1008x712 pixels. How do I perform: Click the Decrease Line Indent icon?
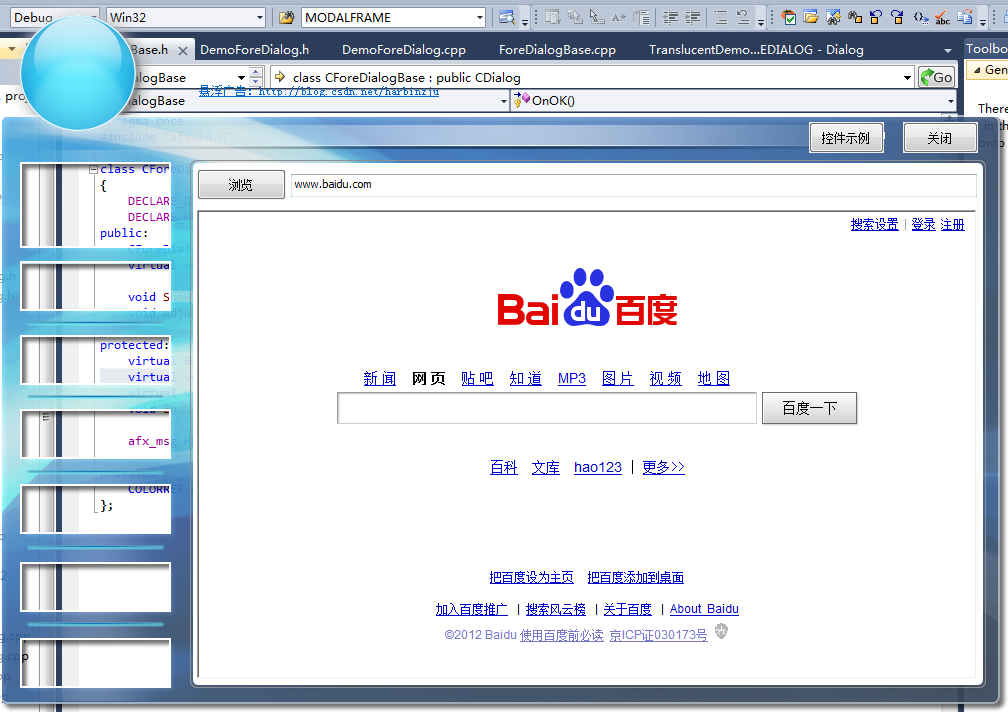click(x=670, y=18)
